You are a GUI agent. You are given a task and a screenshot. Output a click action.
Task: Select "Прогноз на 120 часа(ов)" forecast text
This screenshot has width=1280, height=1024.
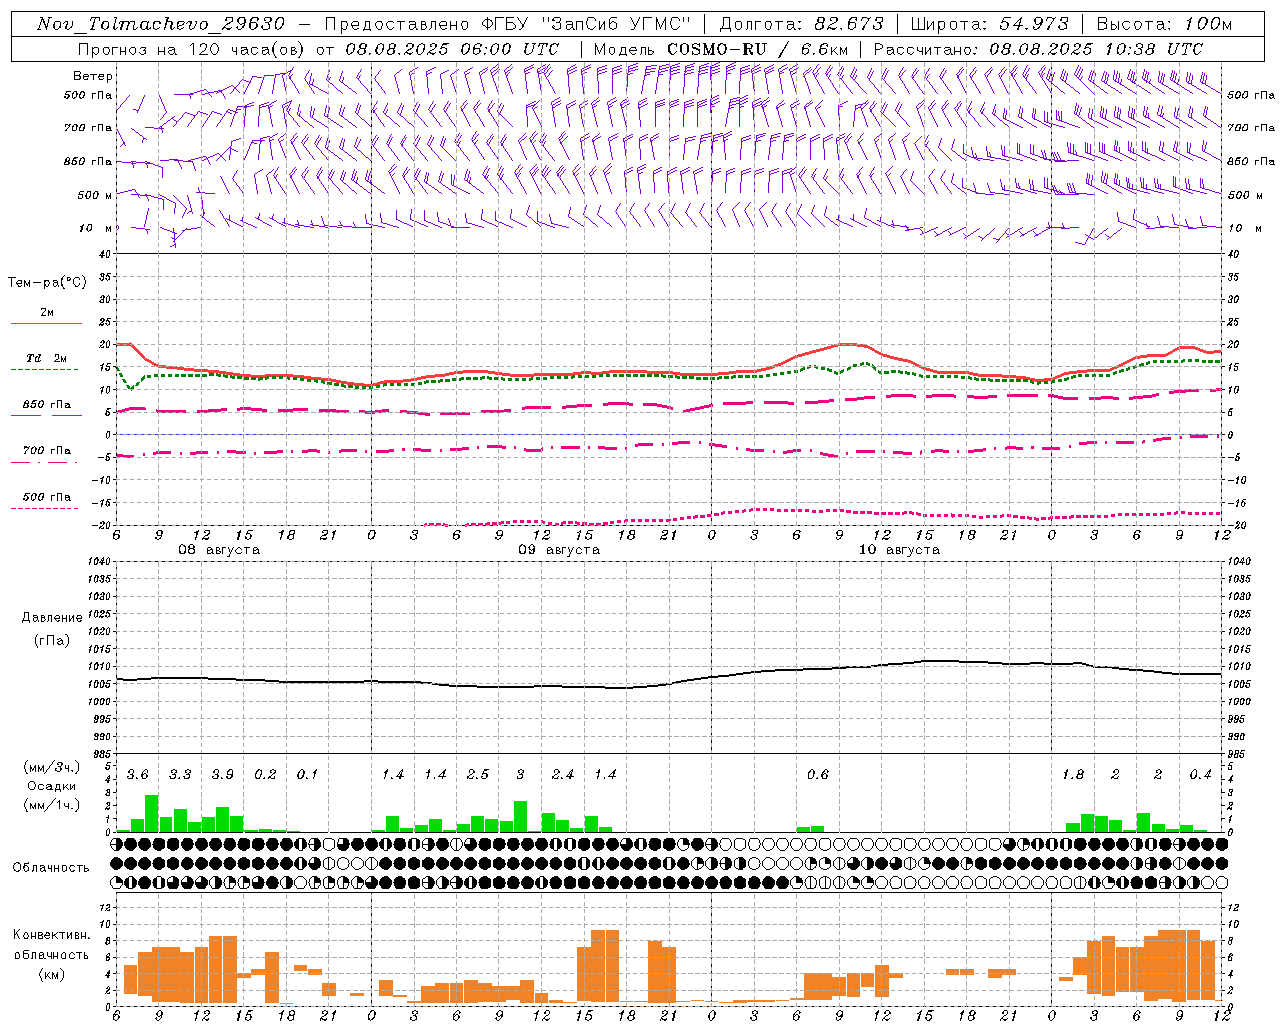coord(193,49)
